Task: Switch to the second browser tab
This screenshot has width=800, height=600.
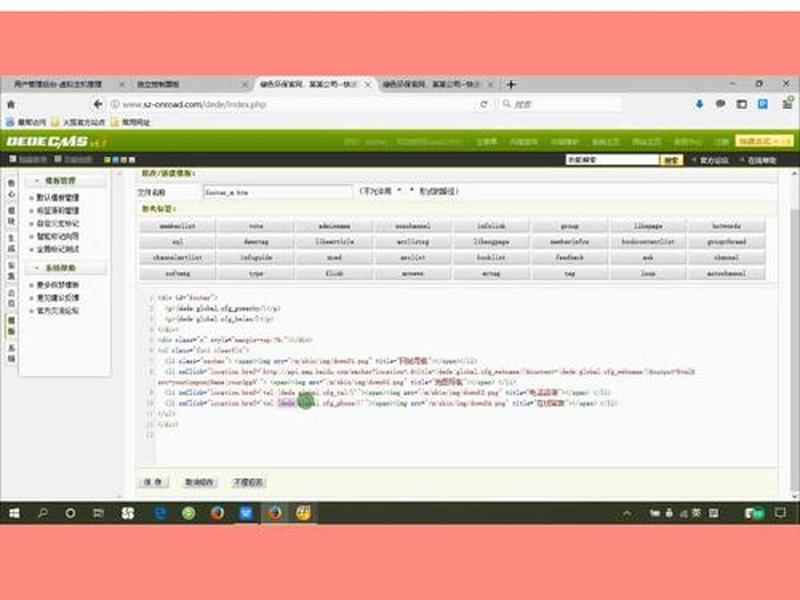Action: [x=190, y=84]
